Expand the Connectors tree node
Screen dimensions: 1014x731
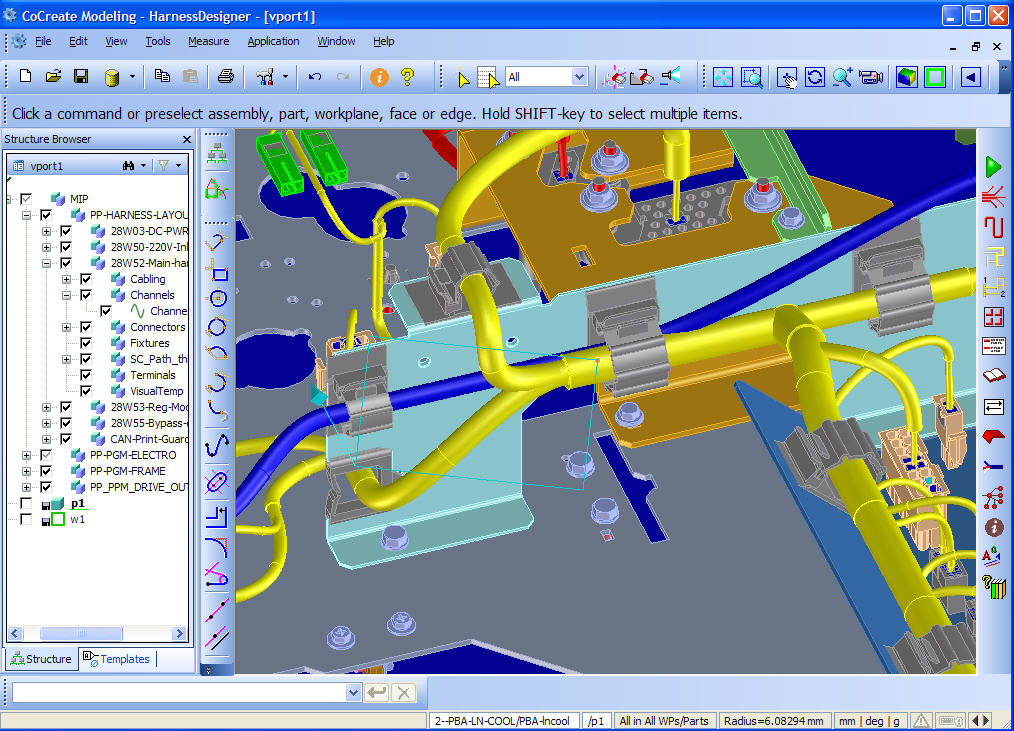click(67, 327)
